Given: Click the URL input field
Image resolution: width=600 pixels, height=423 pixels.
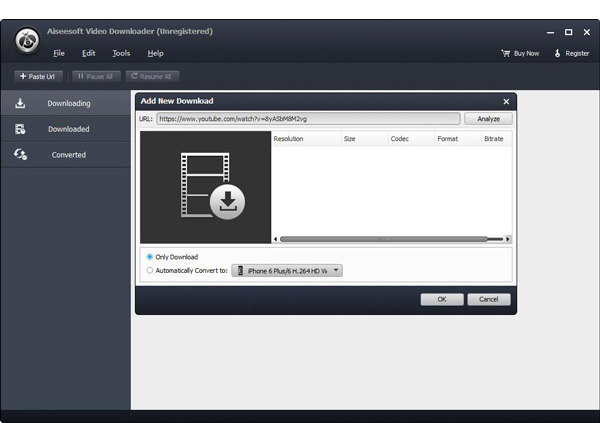Looking at the screenshot, I should (x=308, y=119).
